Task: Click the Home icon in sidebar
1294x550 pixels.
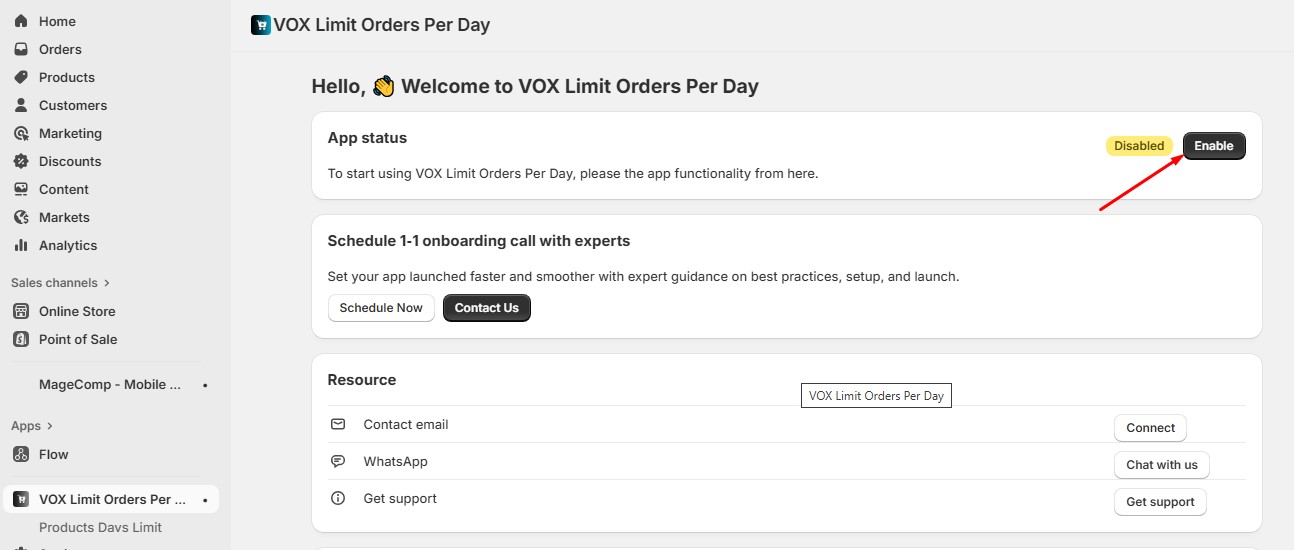Action: (x=21, y=21)
